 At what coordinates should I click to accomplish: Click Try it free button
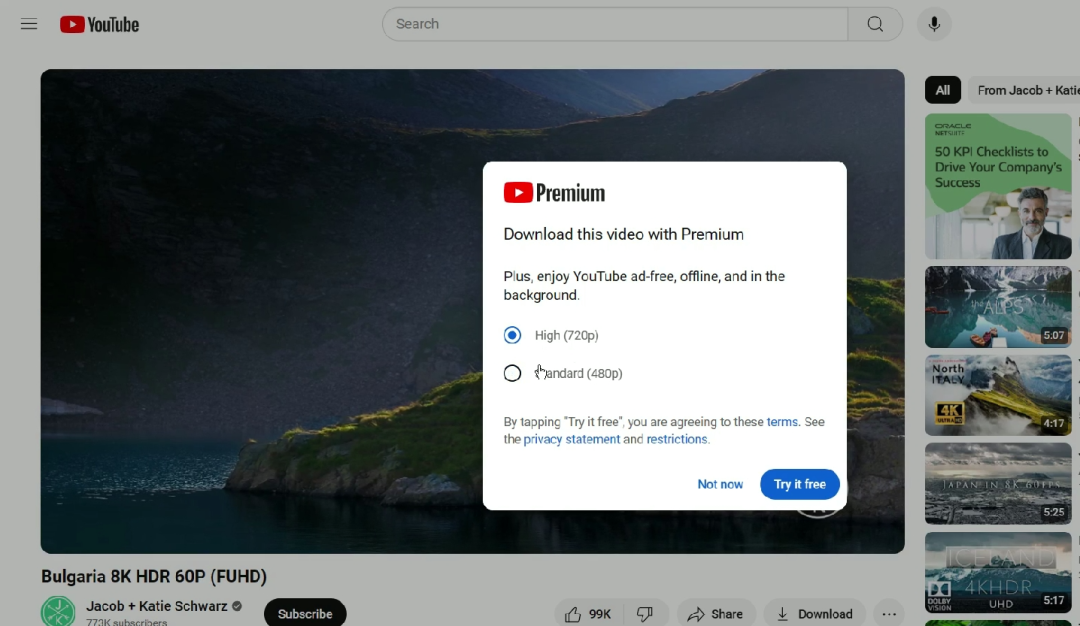pyautogui.click(x=800, y=484)
